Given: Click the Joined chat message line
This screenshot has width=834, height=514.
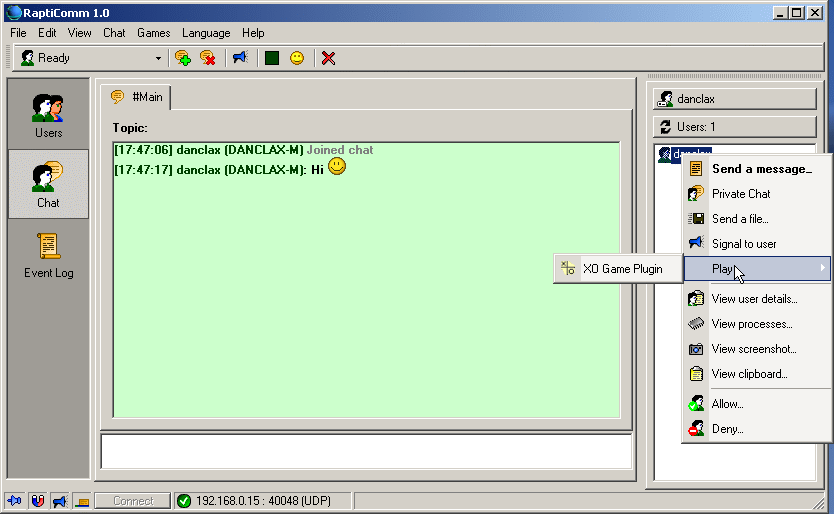Looking at the screenshot, I should (x=244, y=150).
